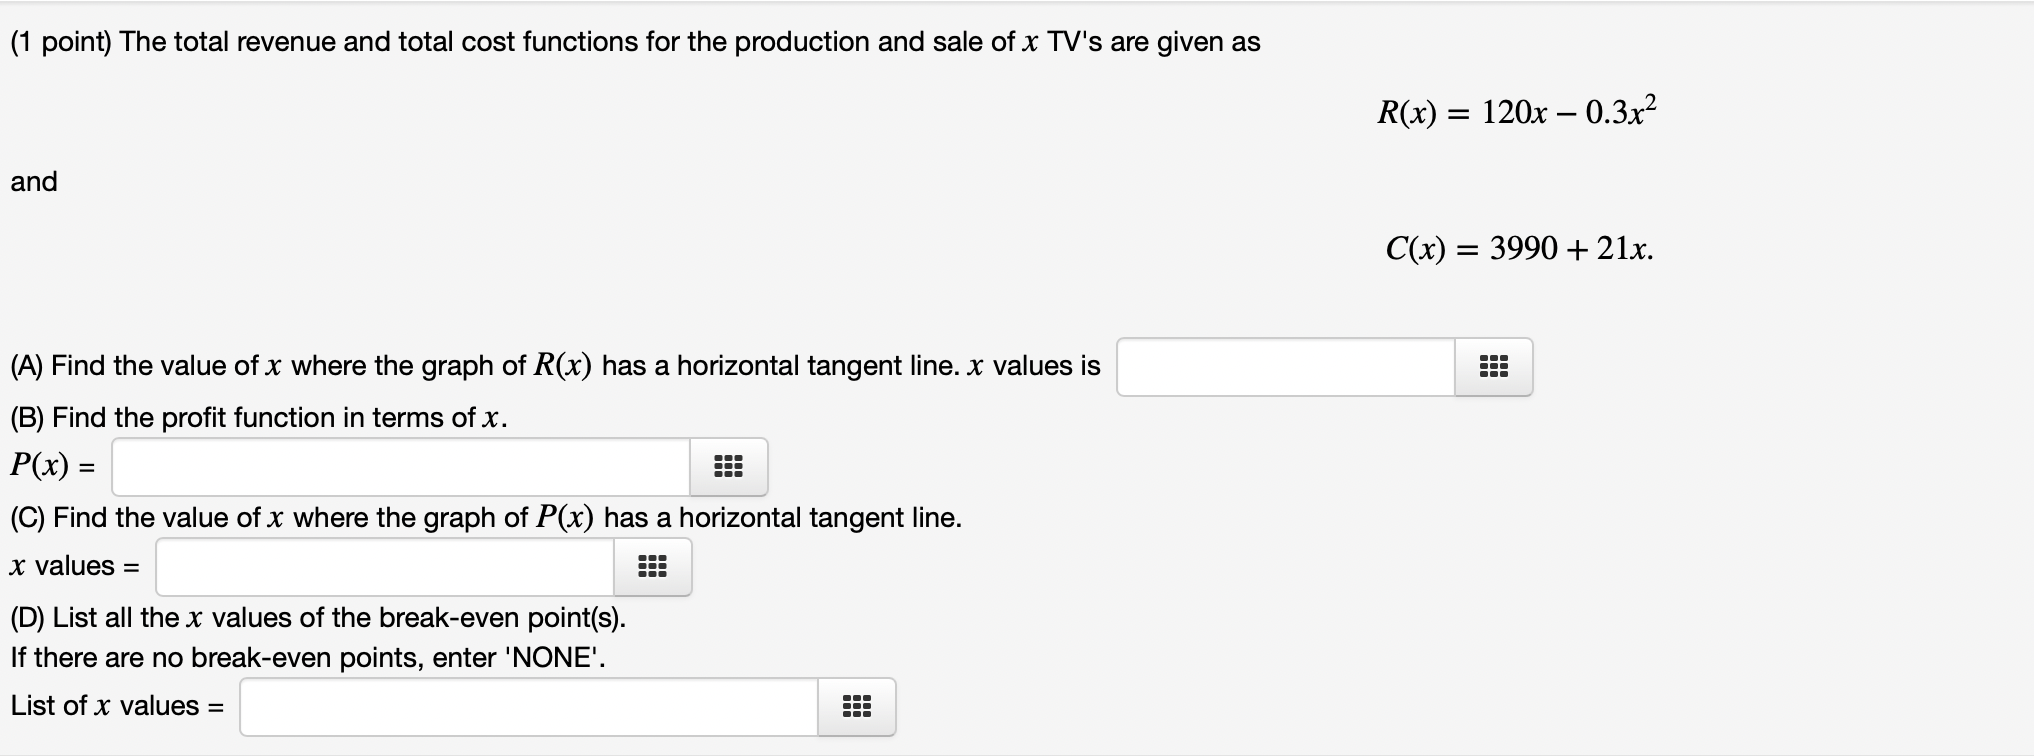Viewport: 2034px width, 756px height.
Task: Launch the symbol palette next to part A input
Action: [x=1493, y=367]
